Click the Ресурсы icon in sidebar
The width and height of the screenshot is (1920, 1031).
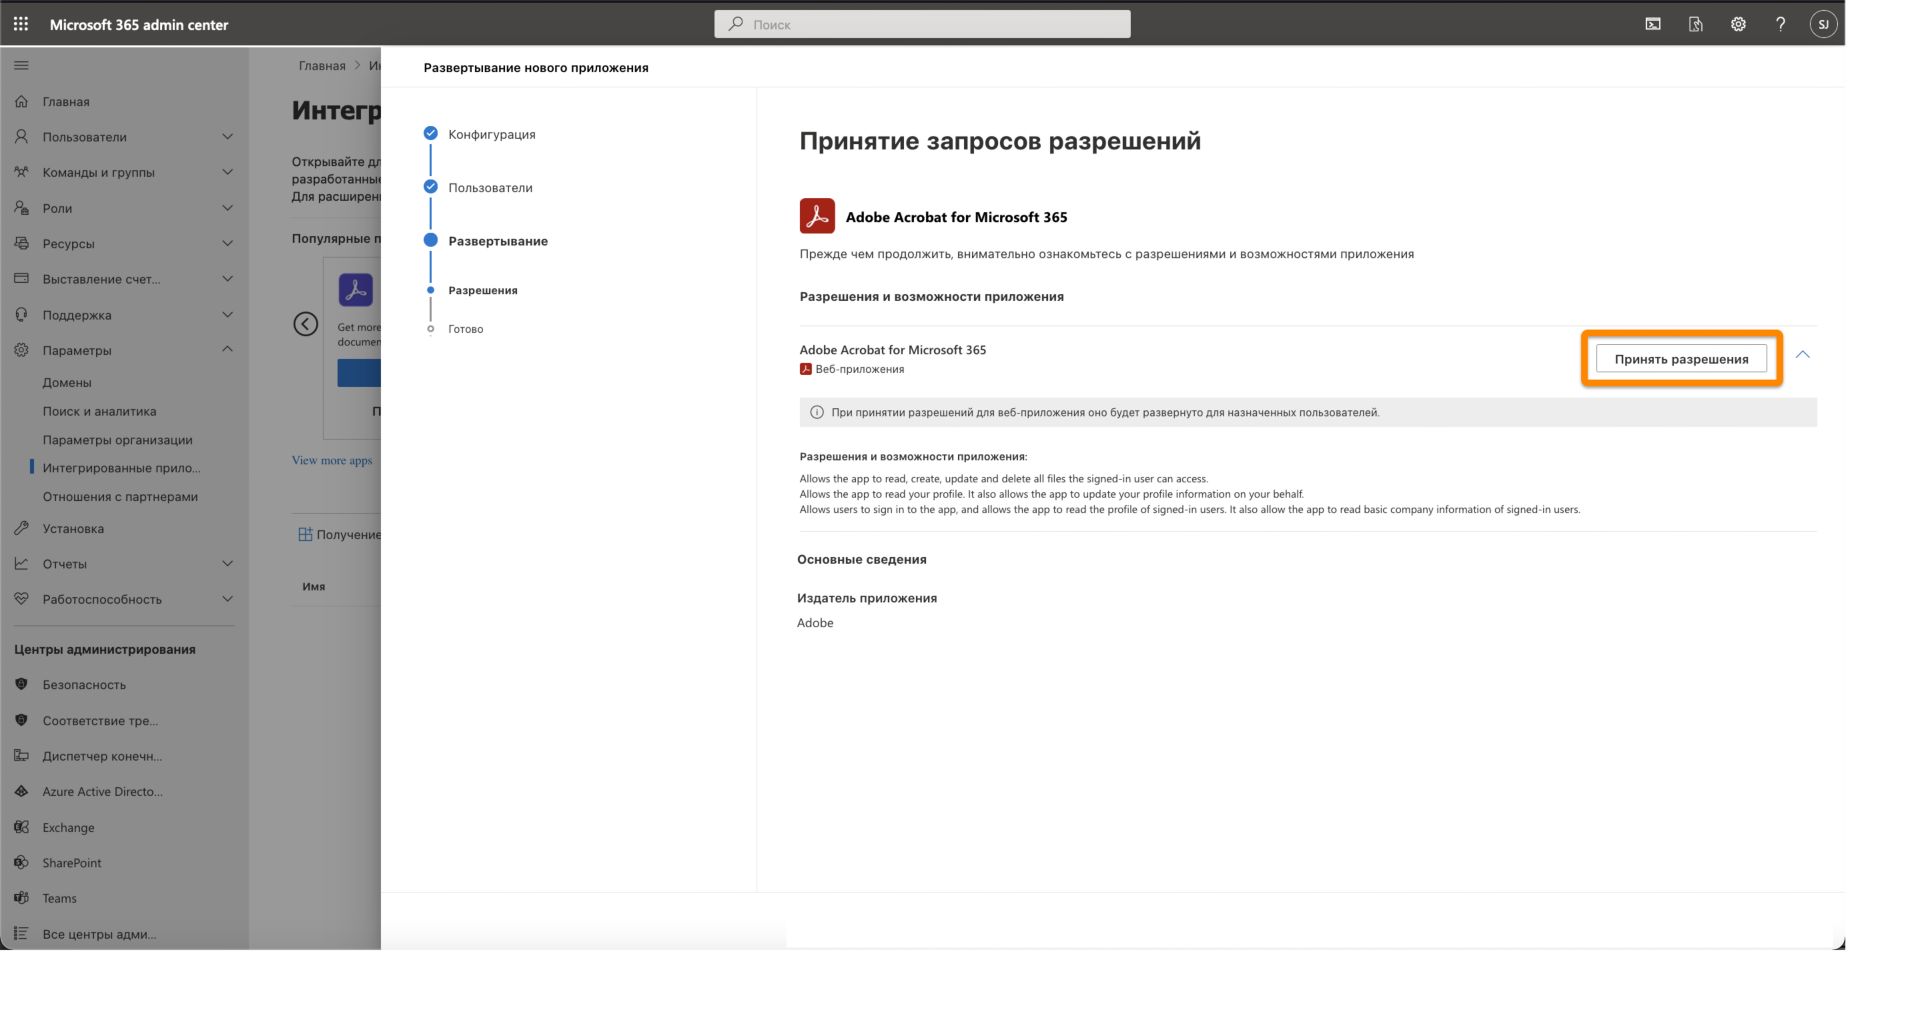click(21, 243)
